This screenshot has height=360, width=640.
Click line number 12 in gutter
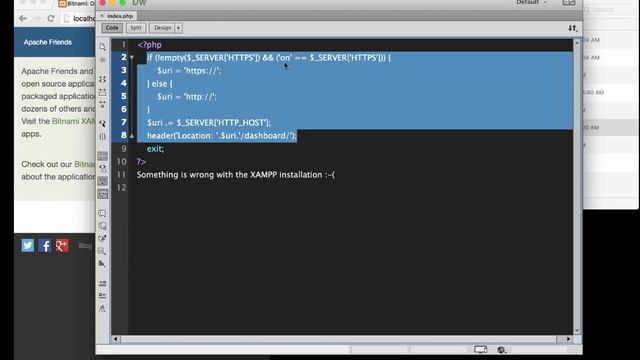[x=122, y=187]
